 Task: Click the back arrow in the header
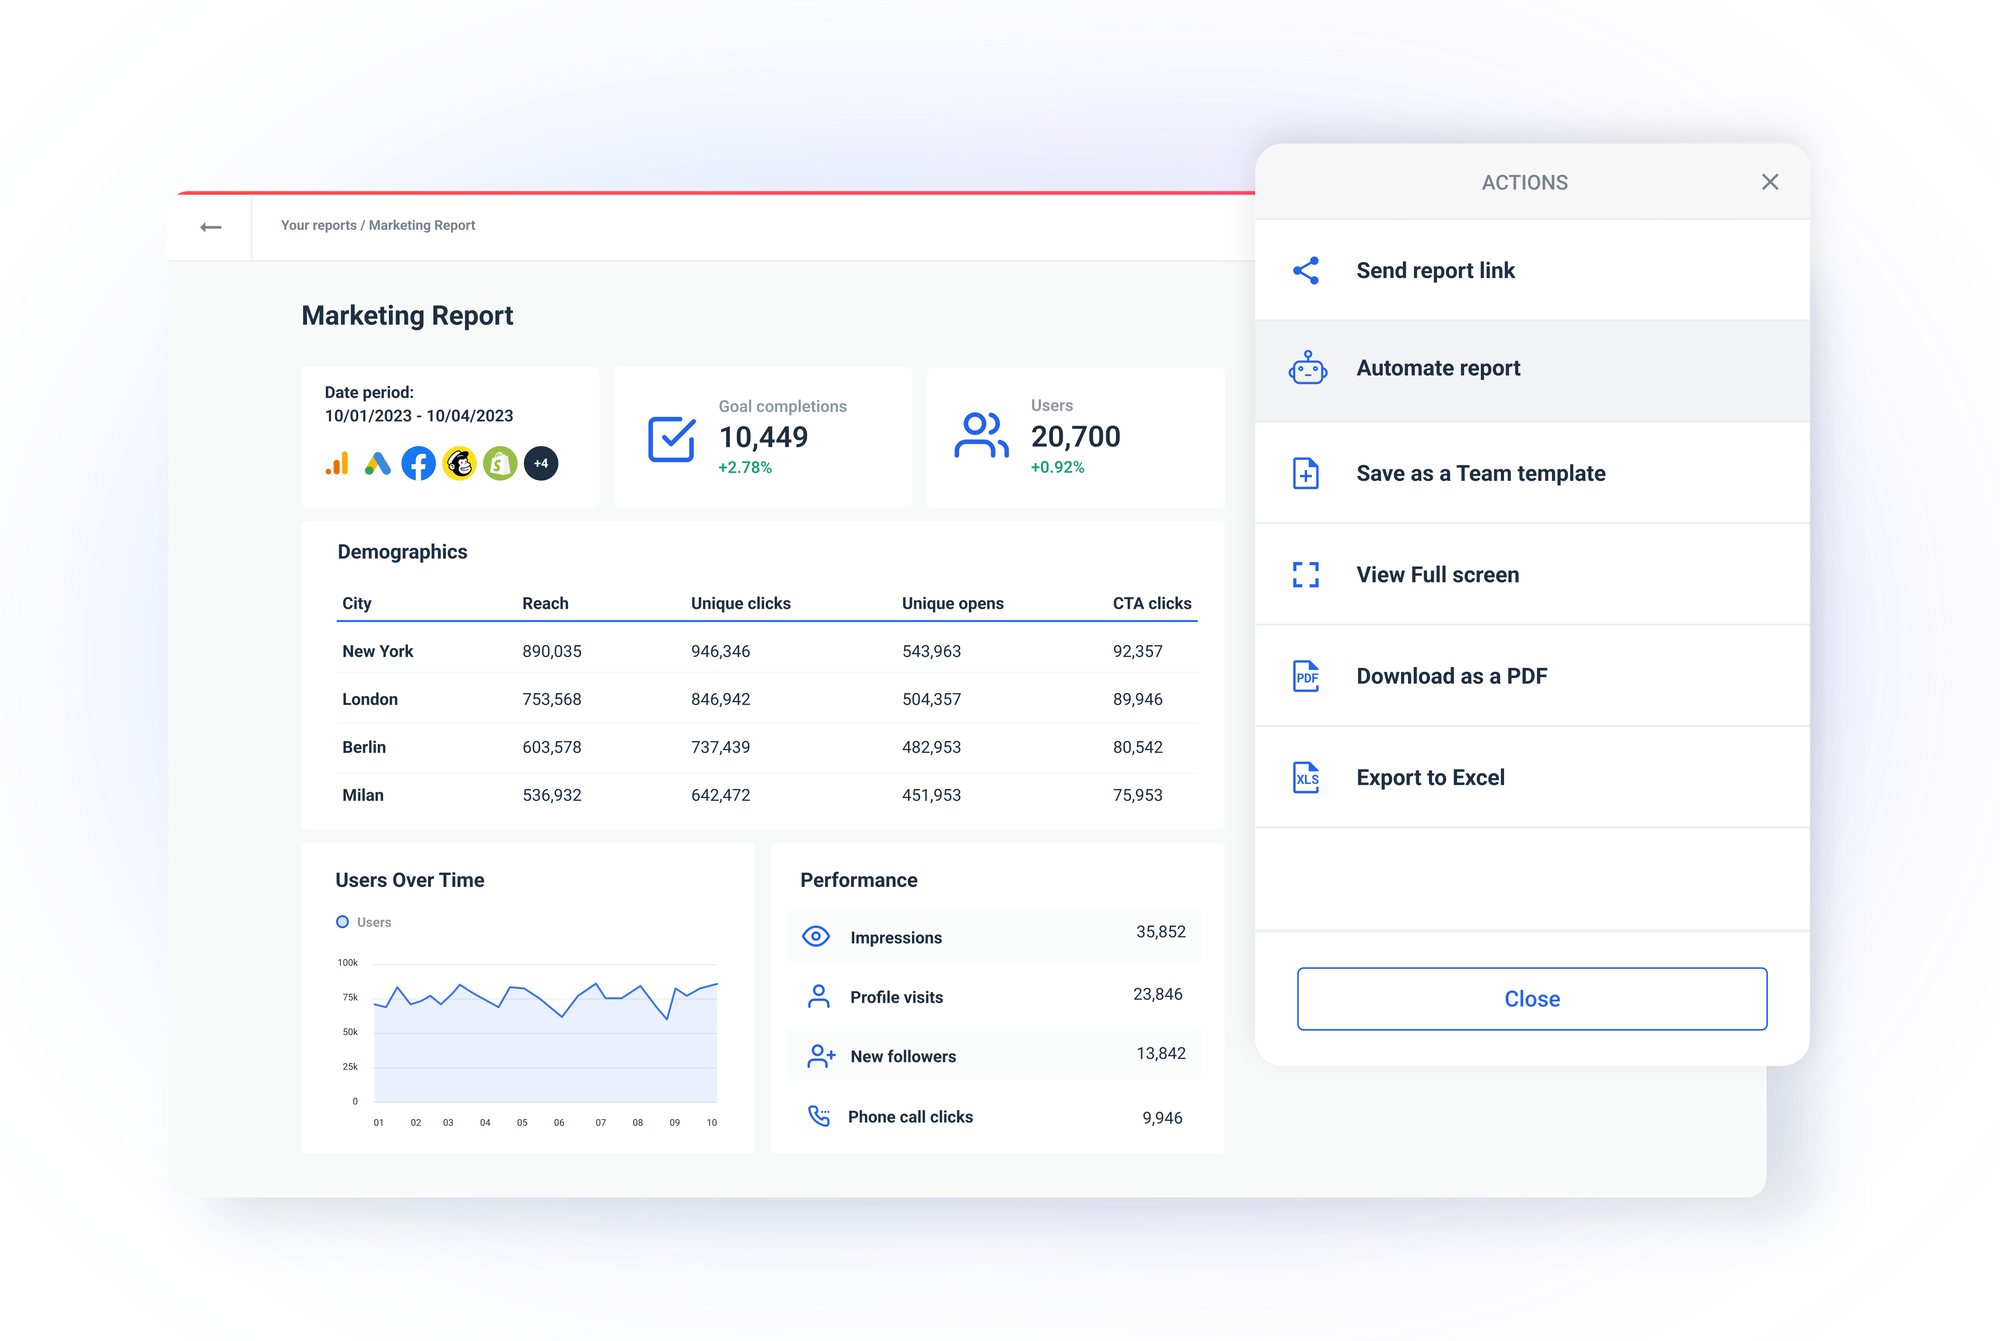click(x=212, y=227)
